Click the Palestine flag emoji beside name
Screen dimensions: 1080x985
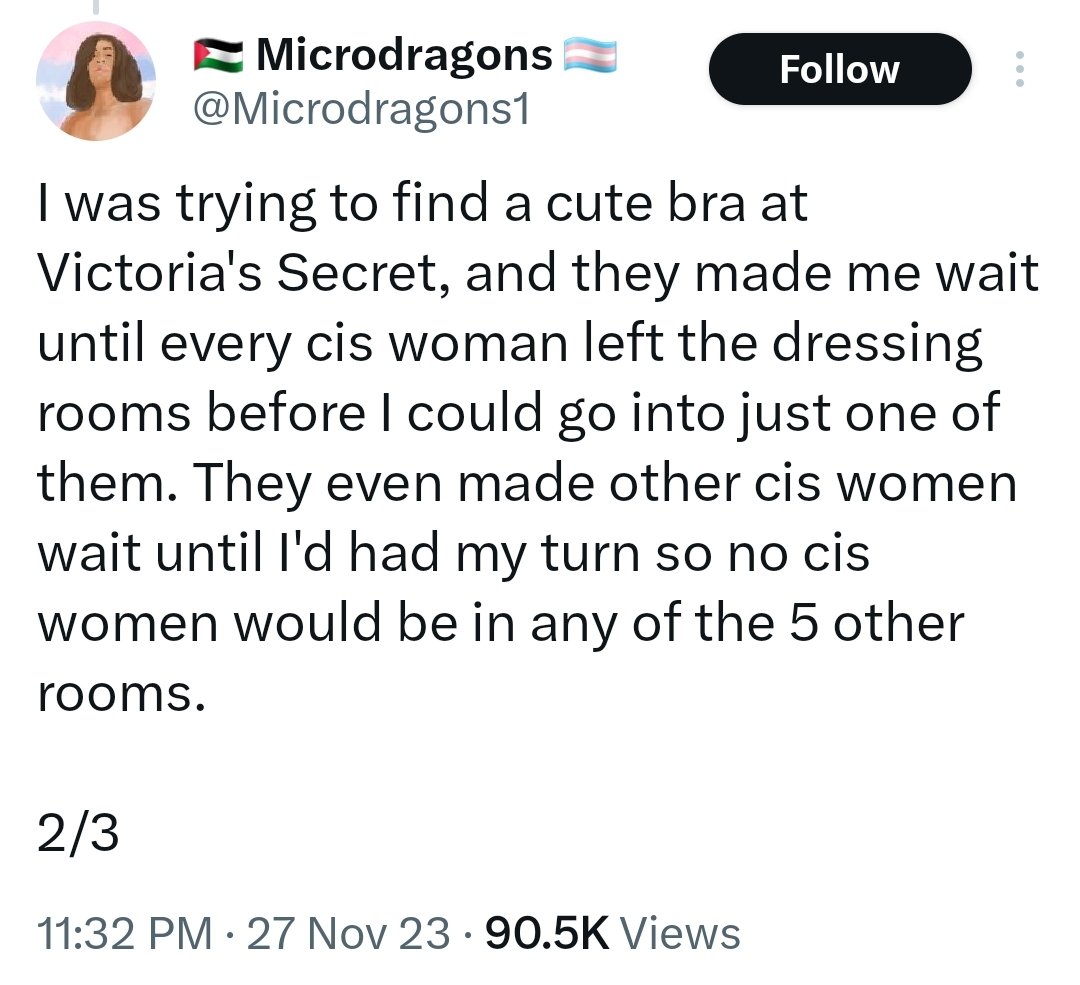coord(218,56)
